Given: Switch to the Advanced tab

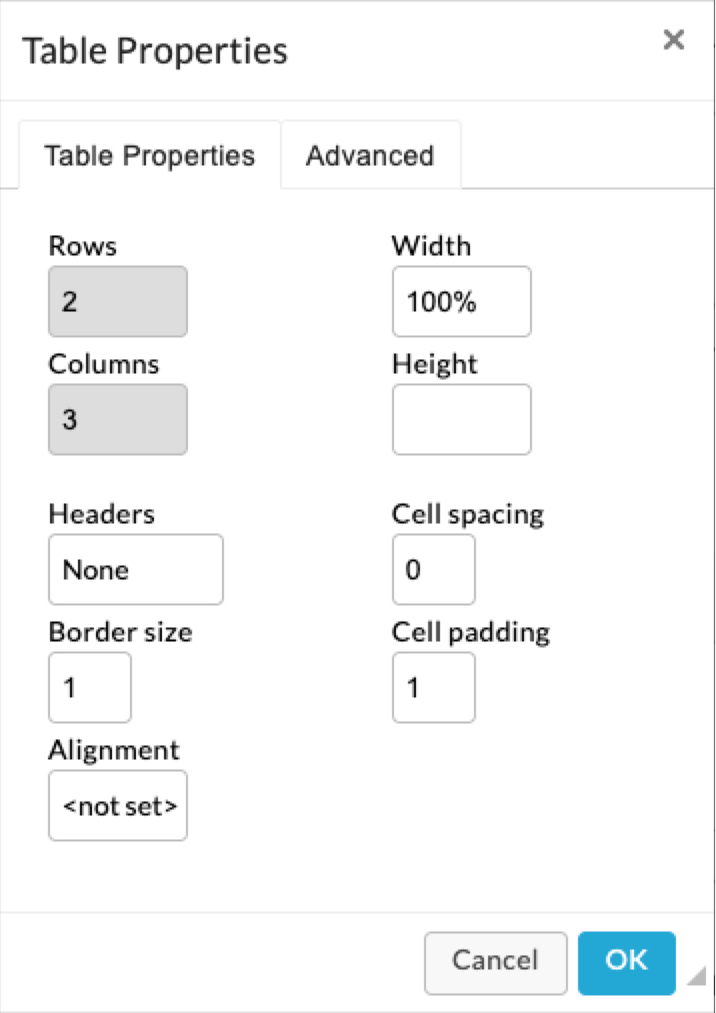Looking at the screenshot, I should click(x=370, y=155).
